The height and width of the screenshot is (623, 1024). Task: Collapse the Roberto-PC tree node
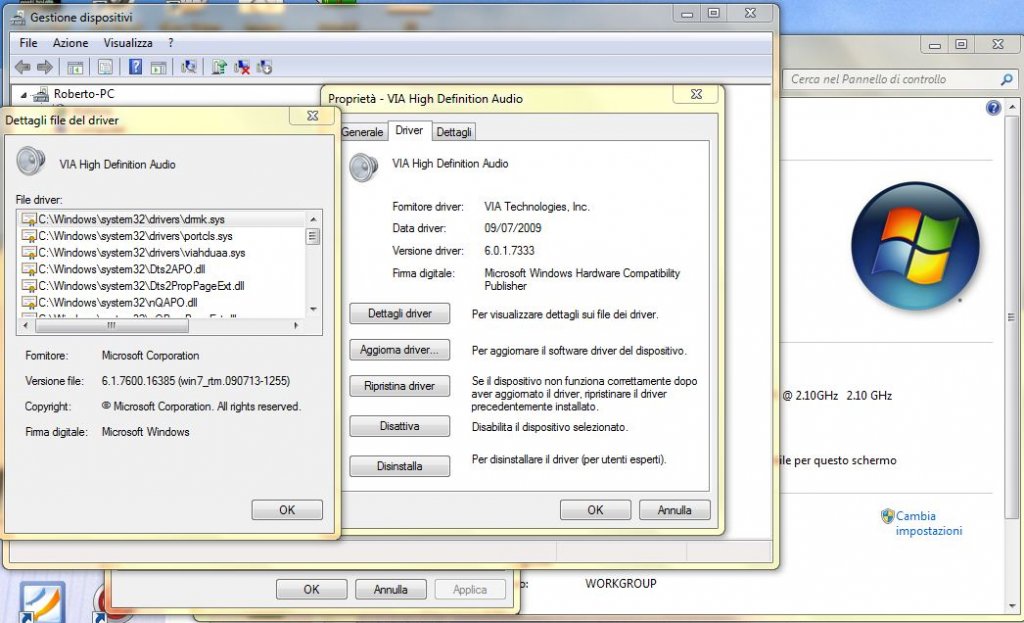(x=24, y=95)
